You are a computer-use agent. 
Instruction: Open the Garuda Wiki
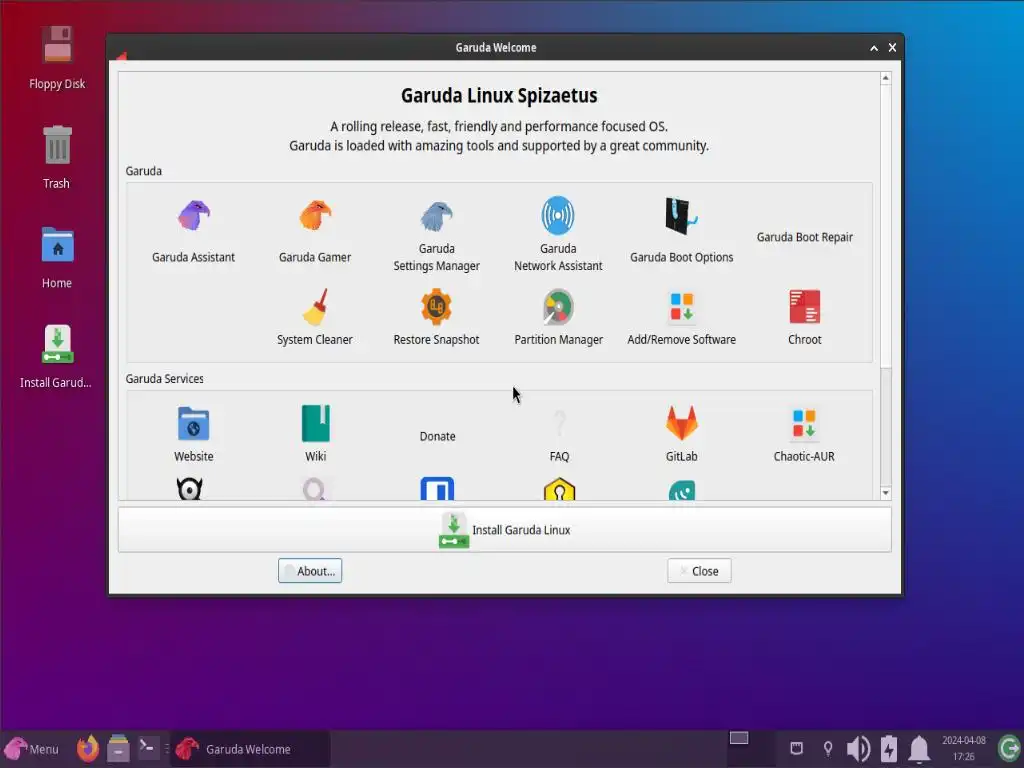(x=315, y=434)
